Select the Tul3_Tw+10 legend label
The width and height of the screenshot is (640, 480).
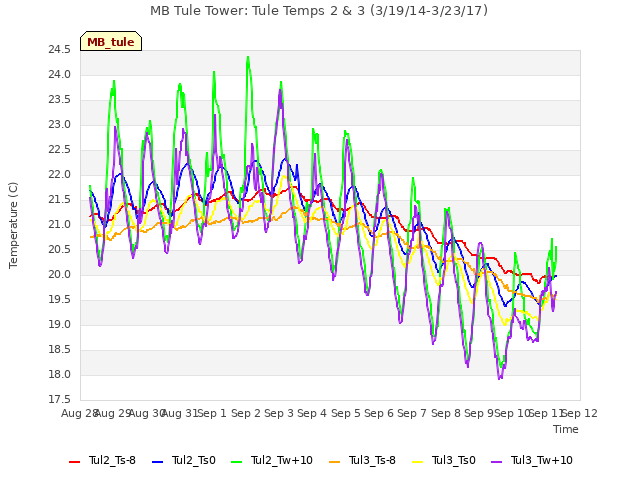[542, 460]
